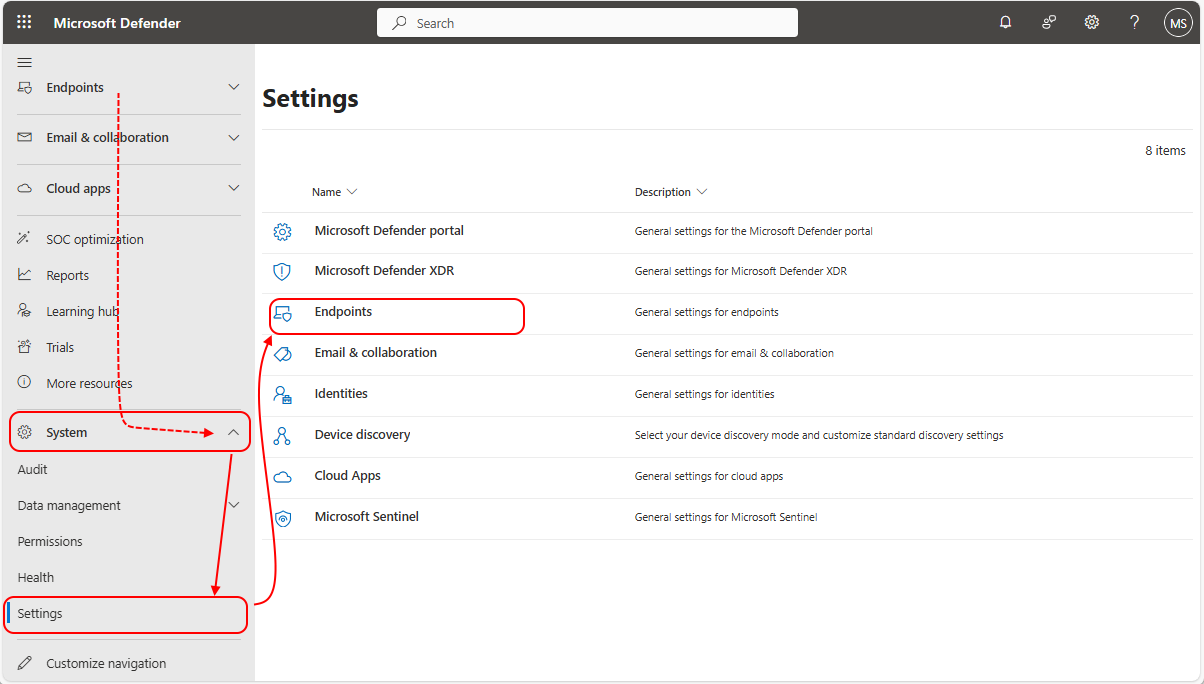Screen dimensions: 1204x684
Task: Open notifications via the bell icon
Action: [x=1005, y=21]
